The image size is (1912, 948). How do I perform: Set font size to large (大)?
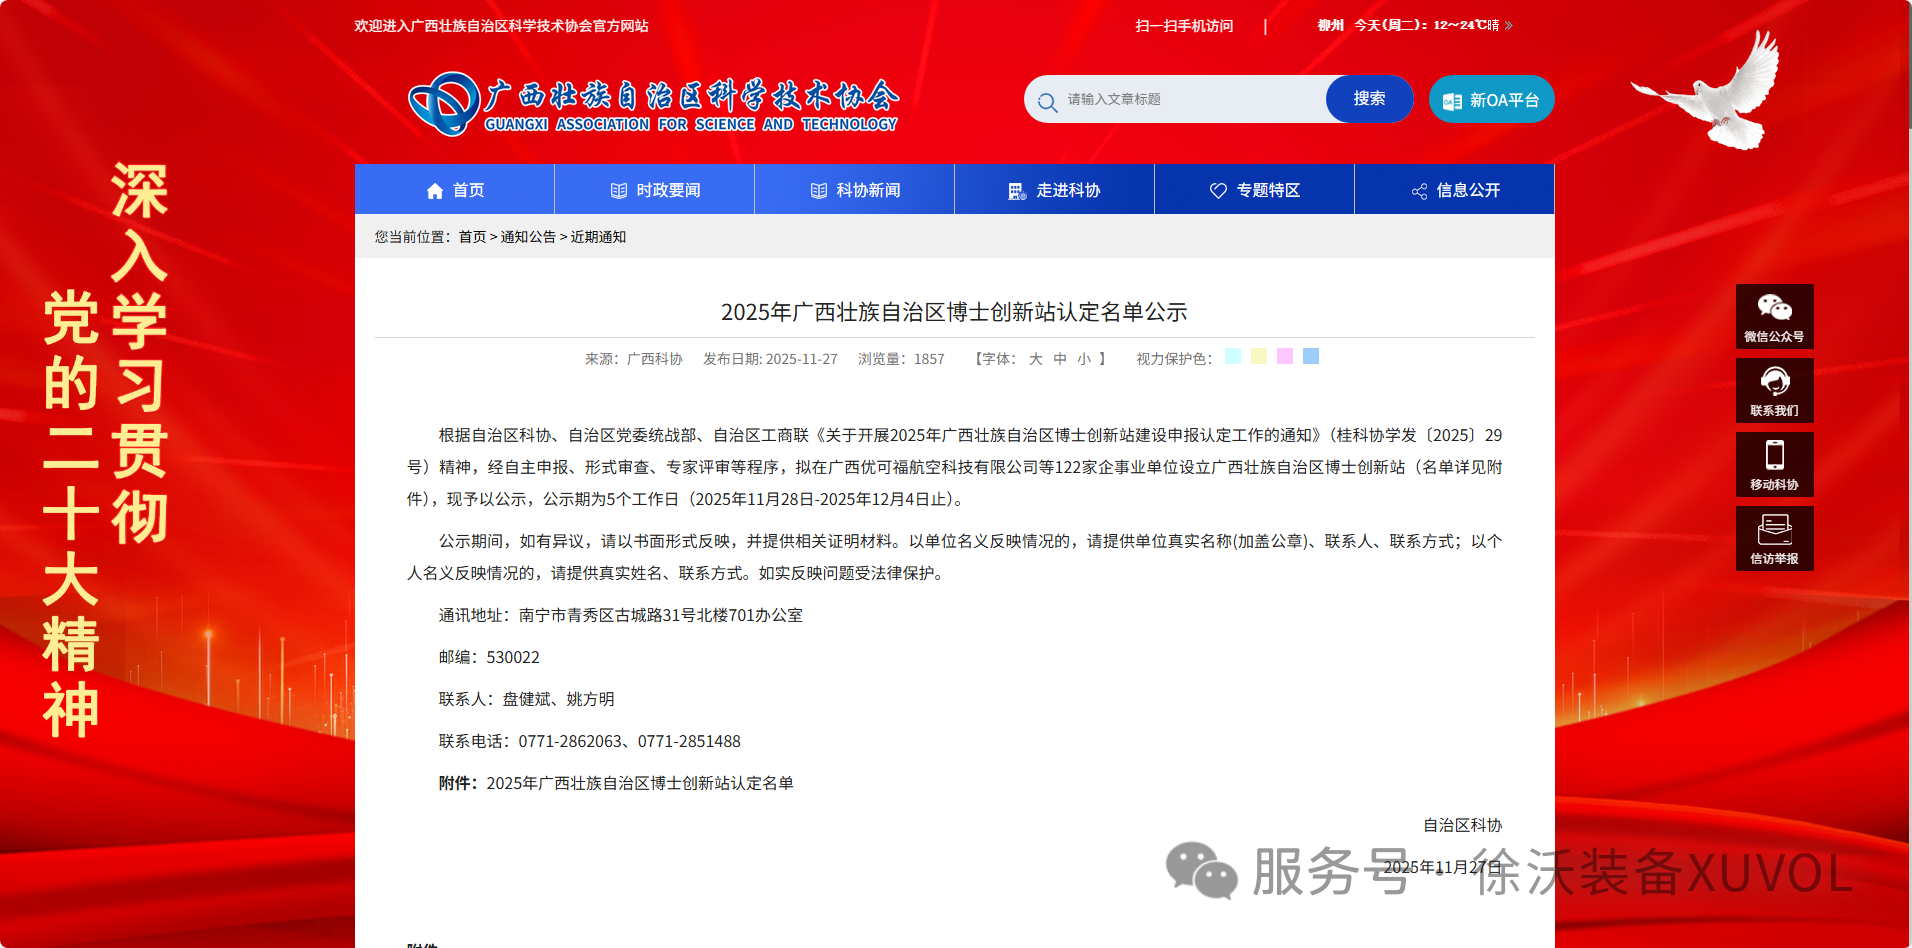click(1035, 359)
